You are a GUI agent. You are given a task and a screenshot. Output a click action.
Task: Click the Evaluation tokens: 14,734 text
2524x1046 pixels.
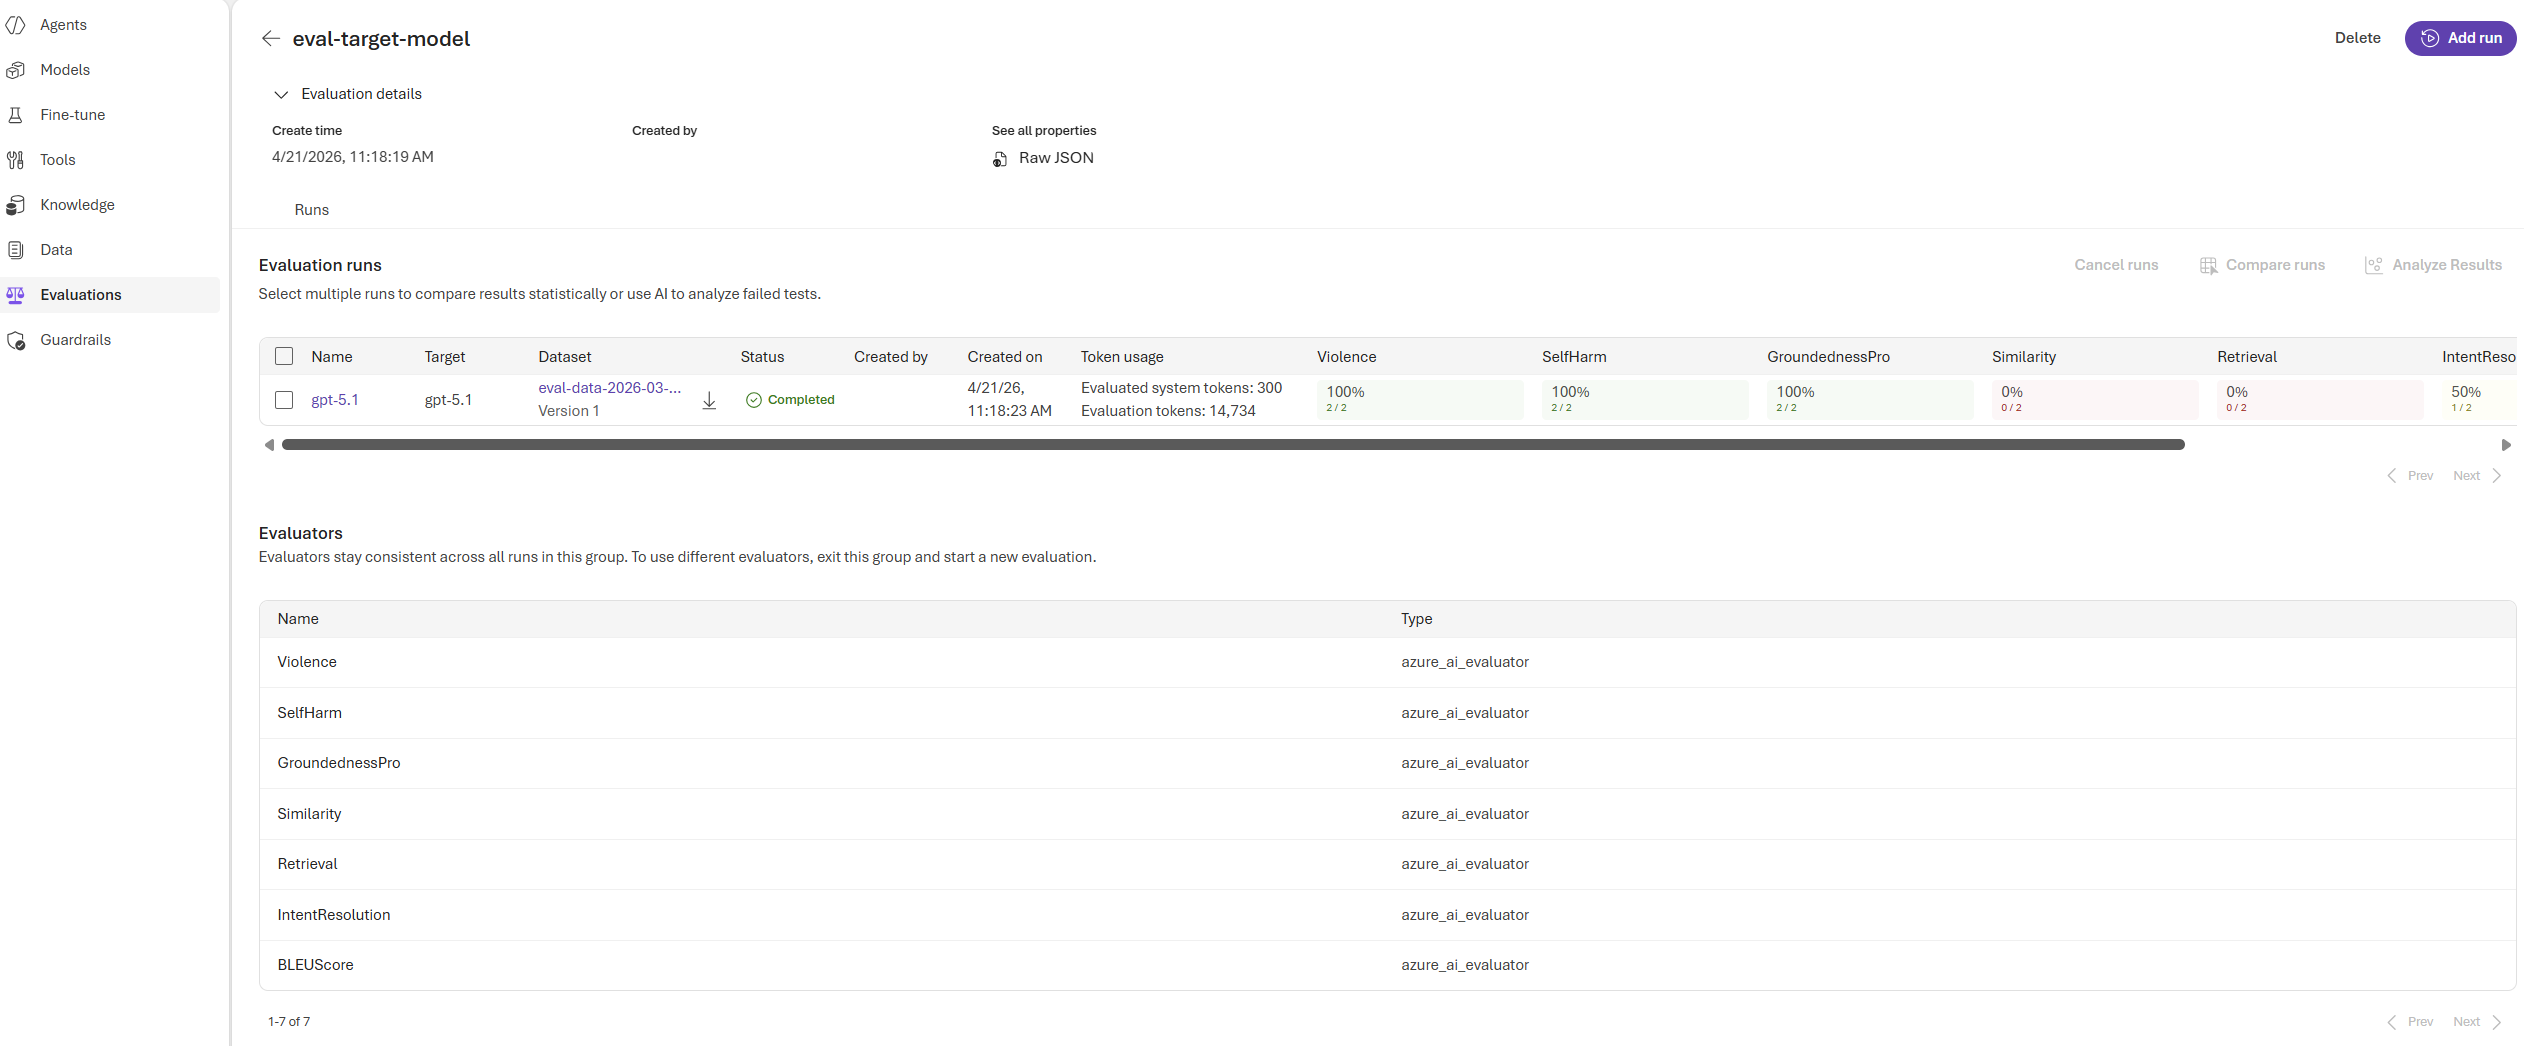[1168, 411]
